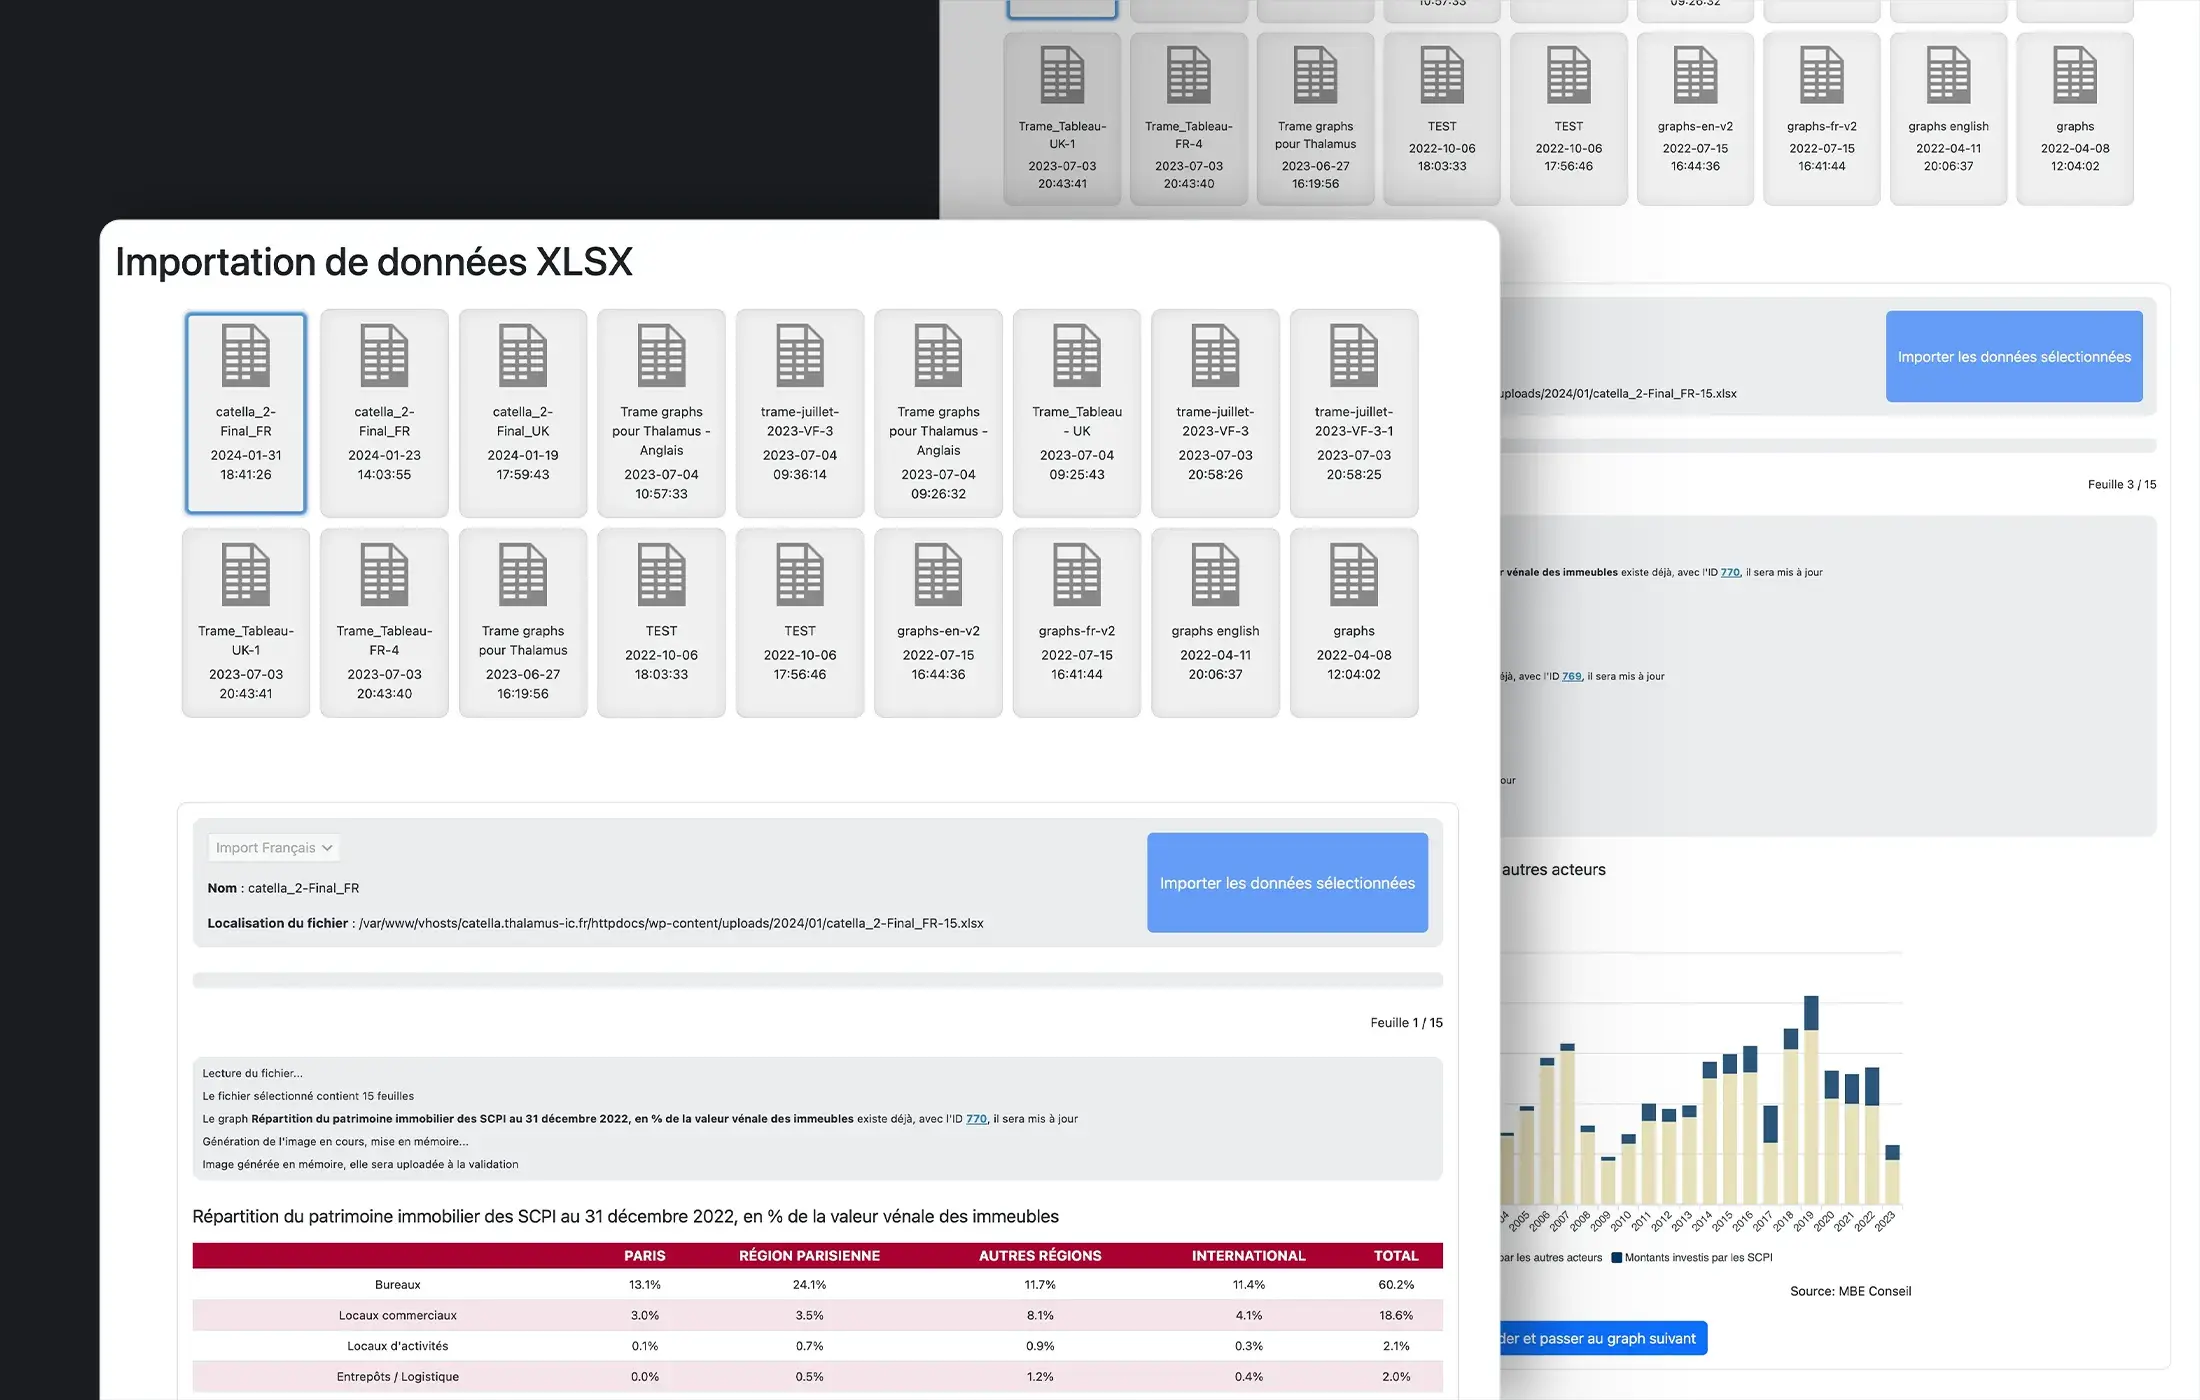Screen dimensions: 2200x1400
Task: Click the Importation de données XLSX heading
Action: (374, 262)
